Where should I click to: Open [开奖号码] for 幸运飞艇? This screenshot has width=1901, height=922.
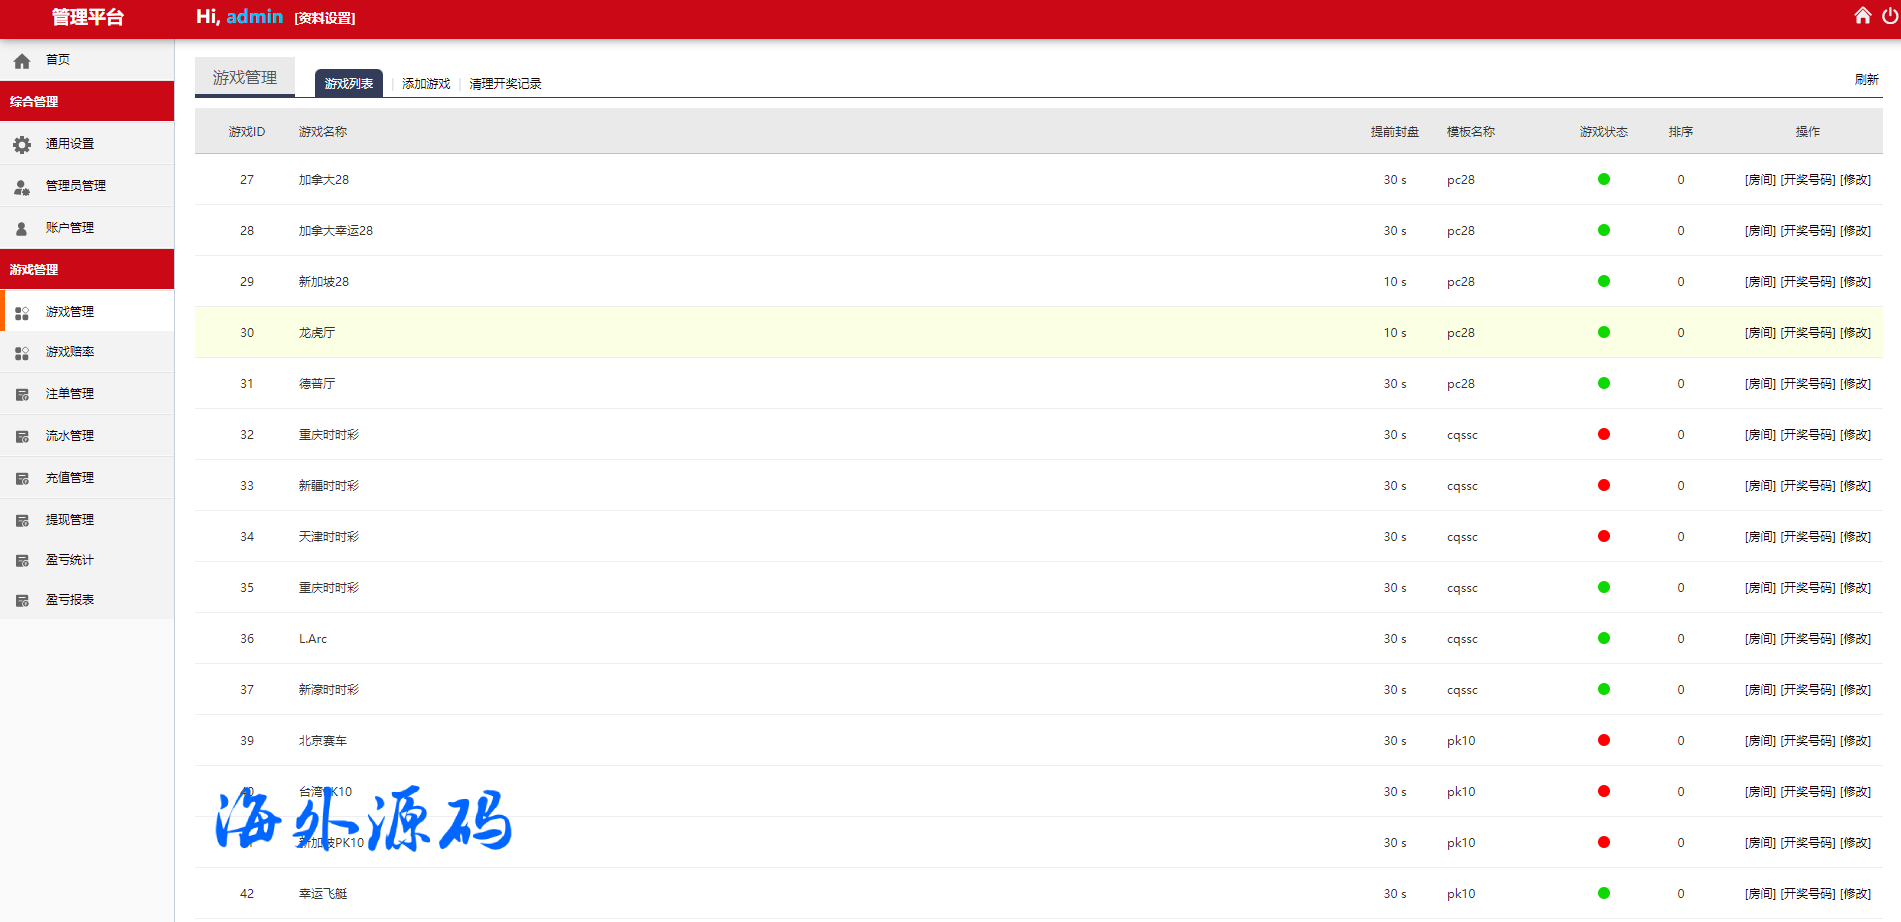tap(1807, 894)
